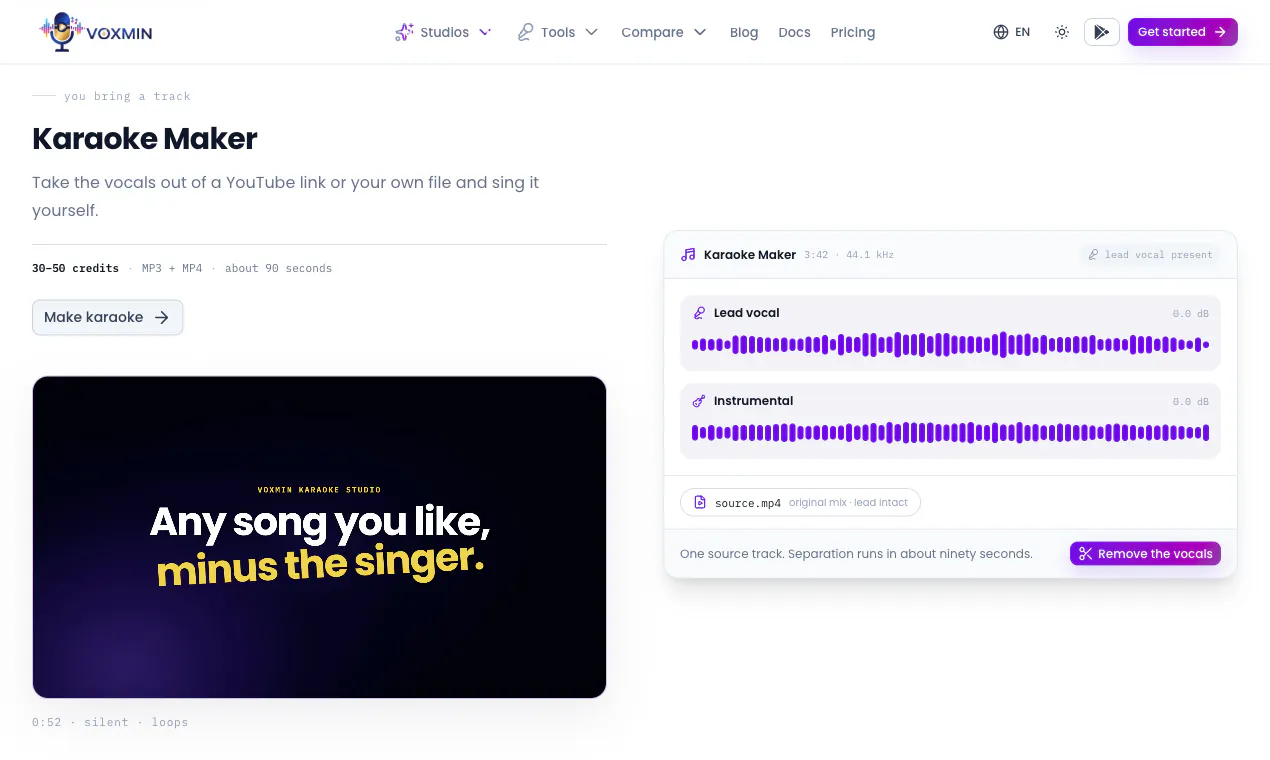
Task: Expand the Studios dropdown chevron
Action: click(485, 32)
